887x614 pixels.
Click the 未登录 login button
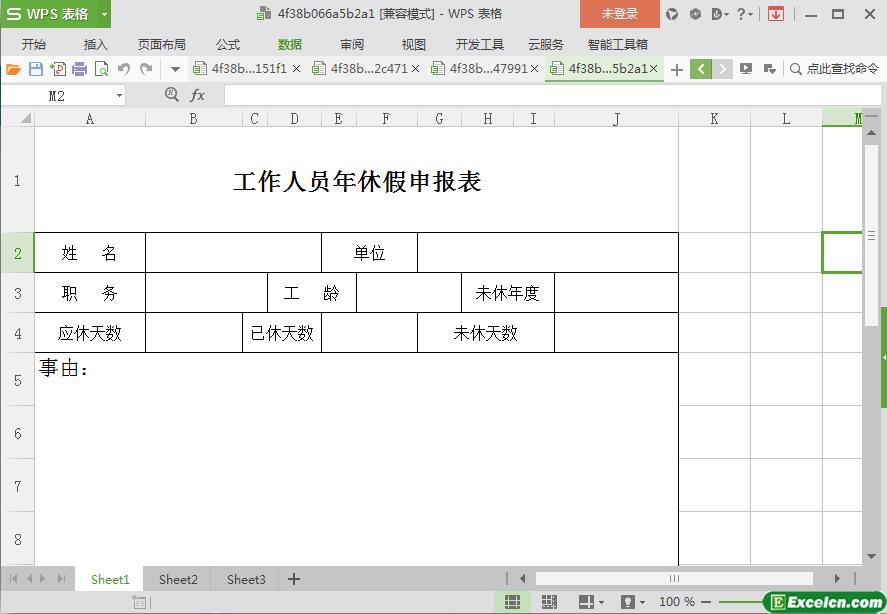pyautogui.click(x=619, y=14)
